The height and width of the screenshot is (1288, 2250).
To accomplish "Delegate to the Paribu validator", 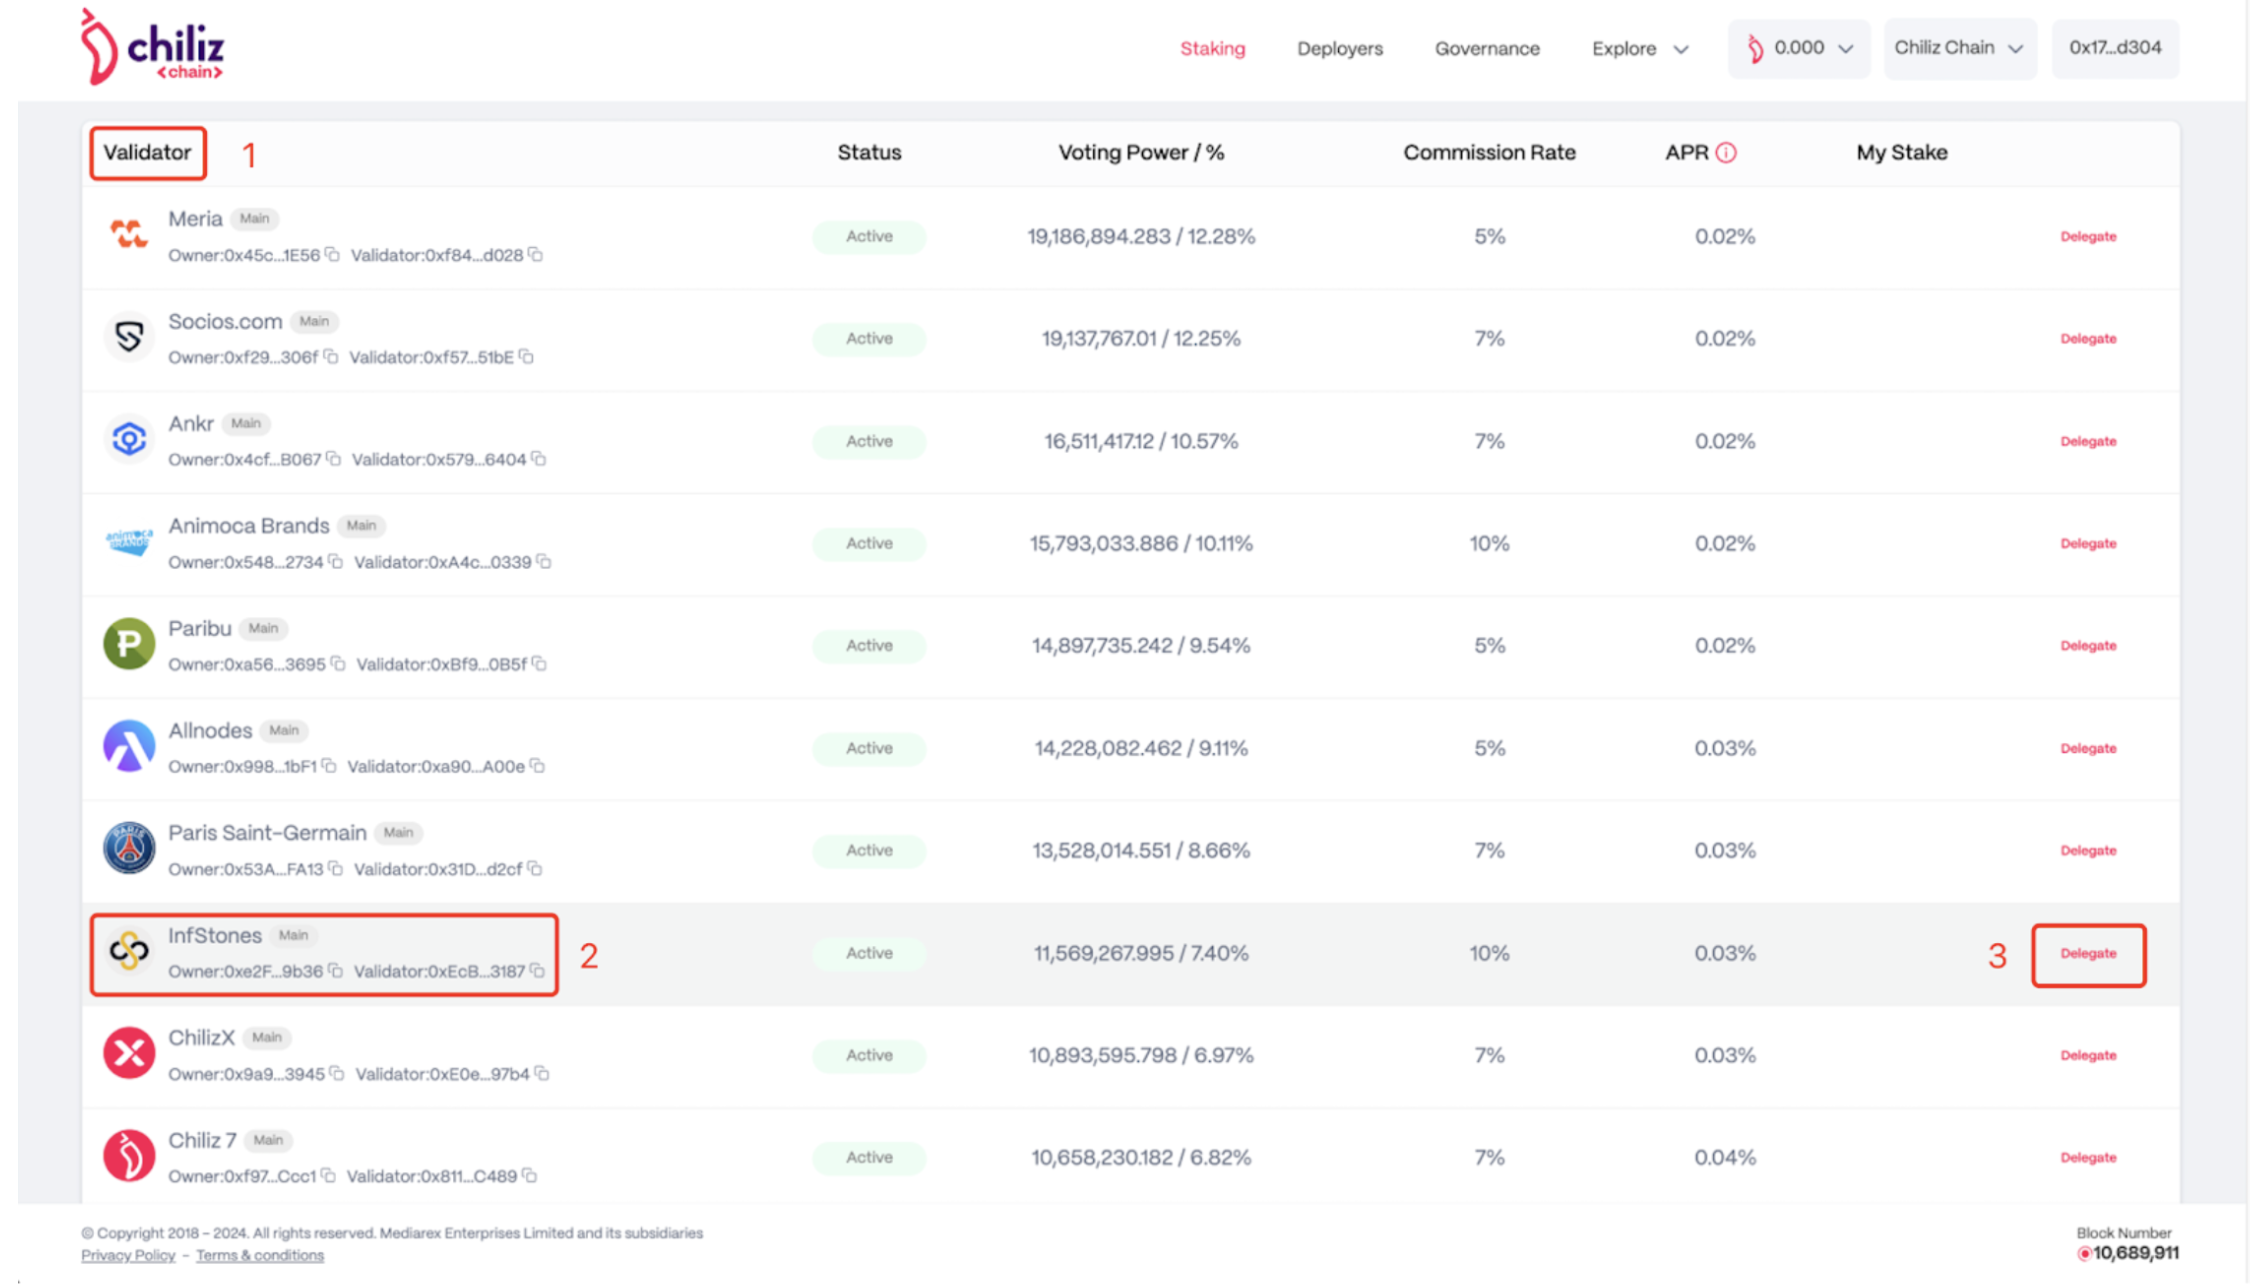I will click(x=2088, y=646).
